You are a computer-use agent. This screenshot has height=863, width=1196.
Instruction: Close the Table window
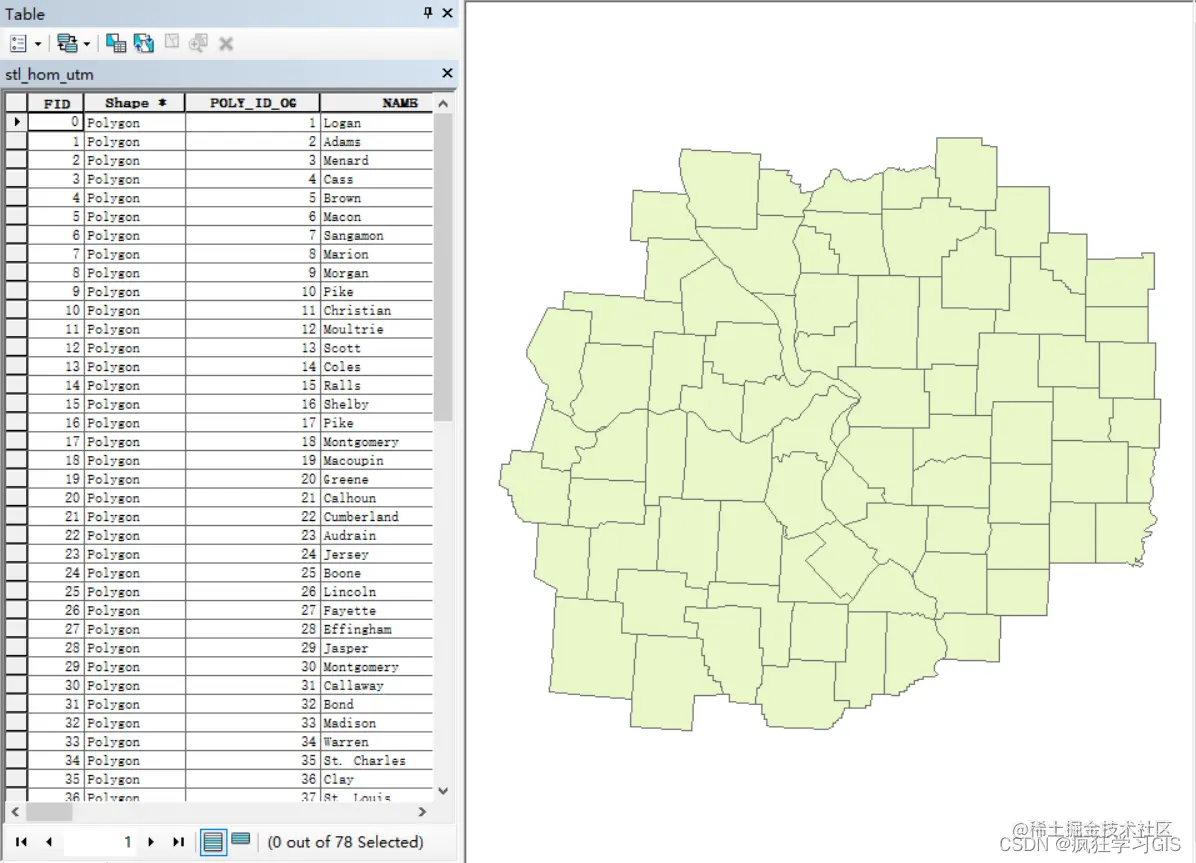coord(448,13)
